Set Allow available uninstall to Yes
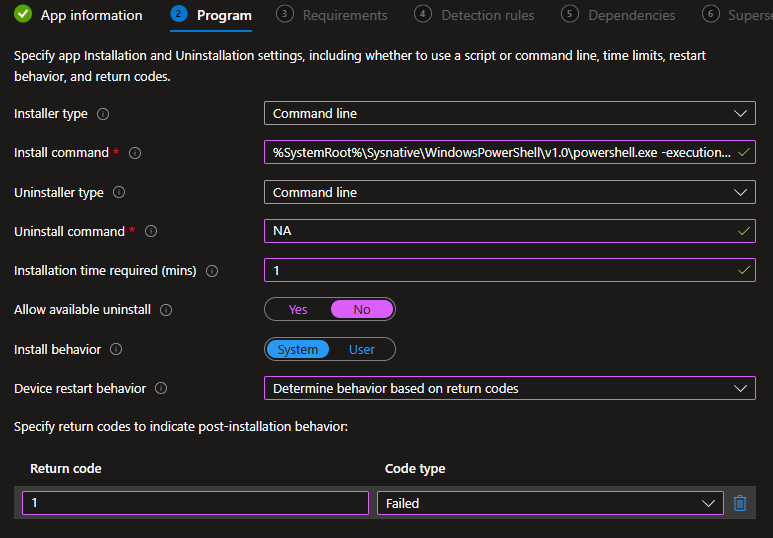773x538 pixels. 298,310
